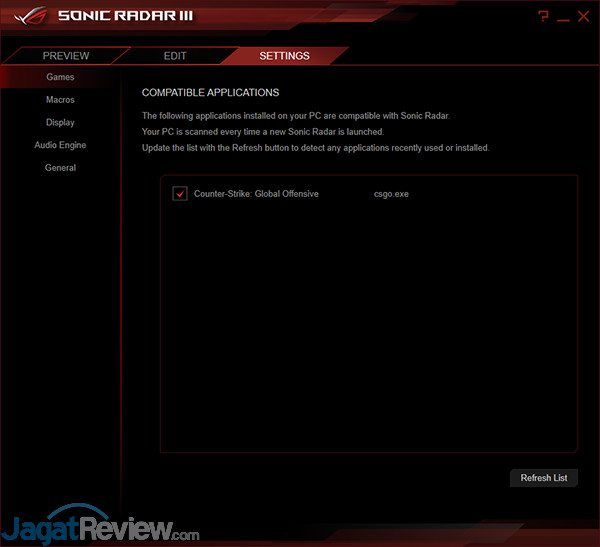The image size is (600, 547).
Task: Click the csgo.exe executable name
Action: tap(391, 194)
